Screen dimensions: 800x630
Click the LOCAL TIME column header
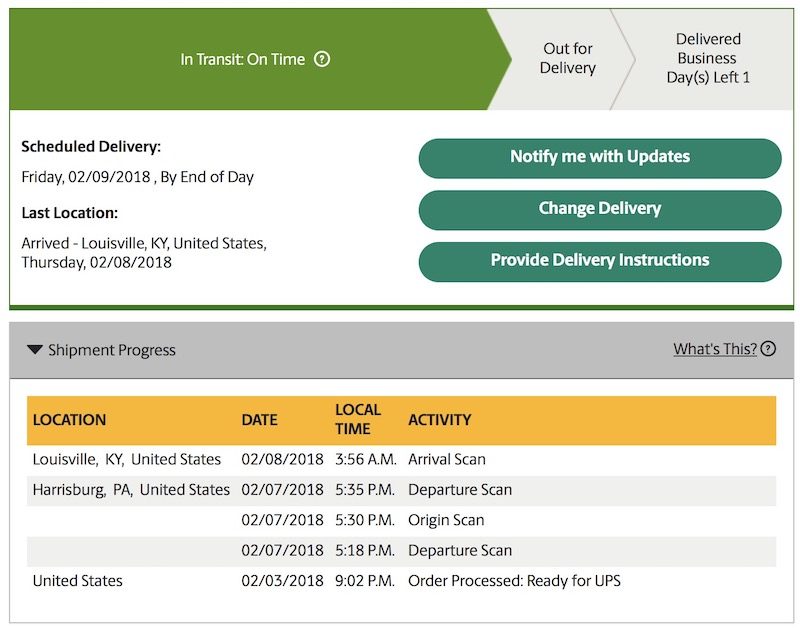(358, 420)
